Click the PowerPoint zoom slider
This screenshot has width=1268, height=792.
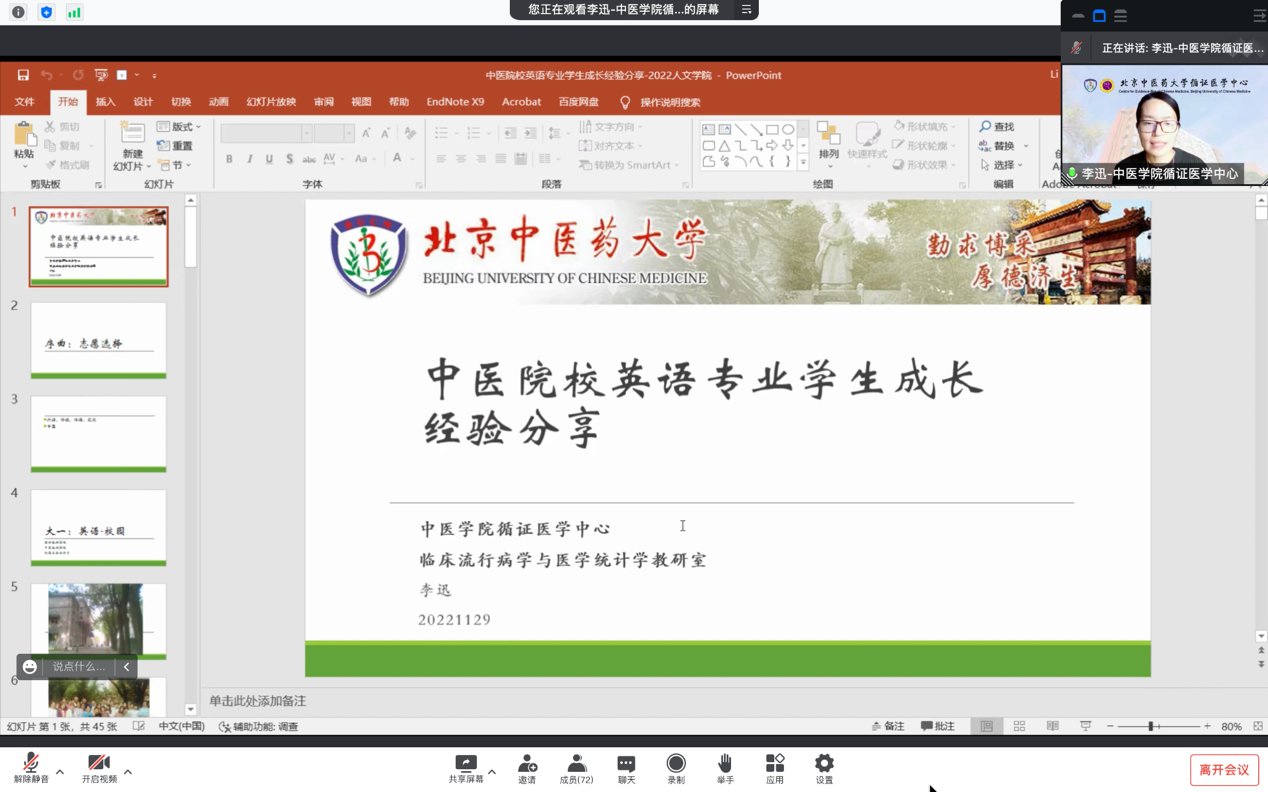1151,726
